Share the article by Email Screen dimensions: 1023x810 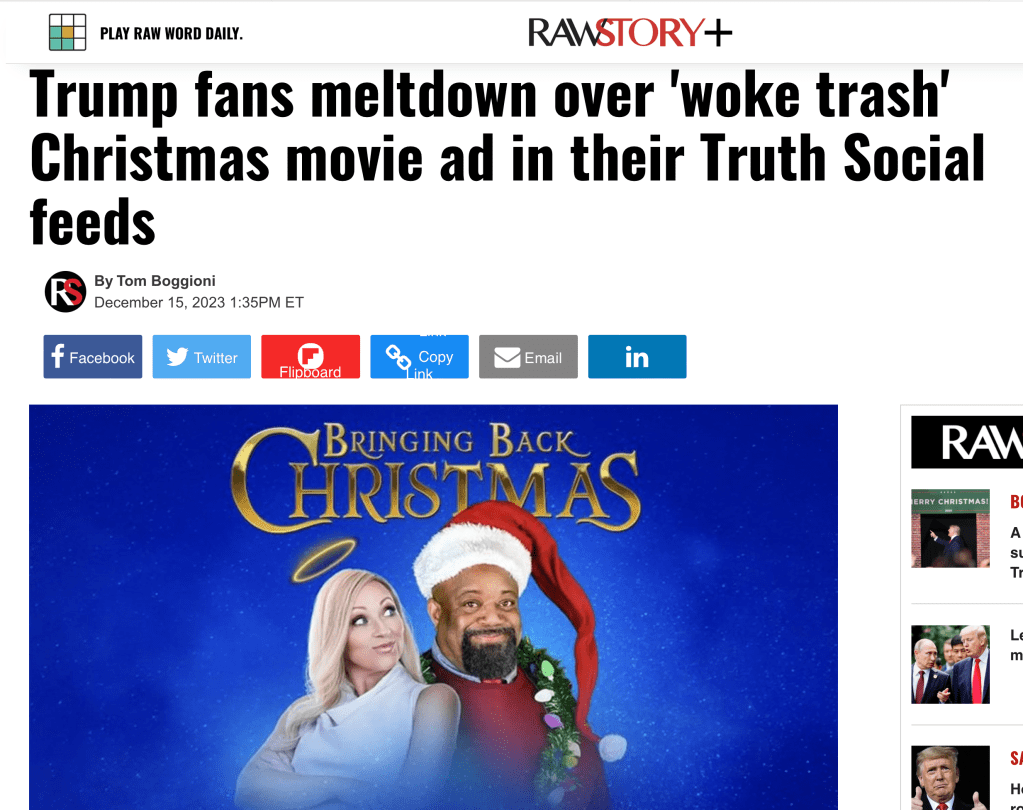528,357
